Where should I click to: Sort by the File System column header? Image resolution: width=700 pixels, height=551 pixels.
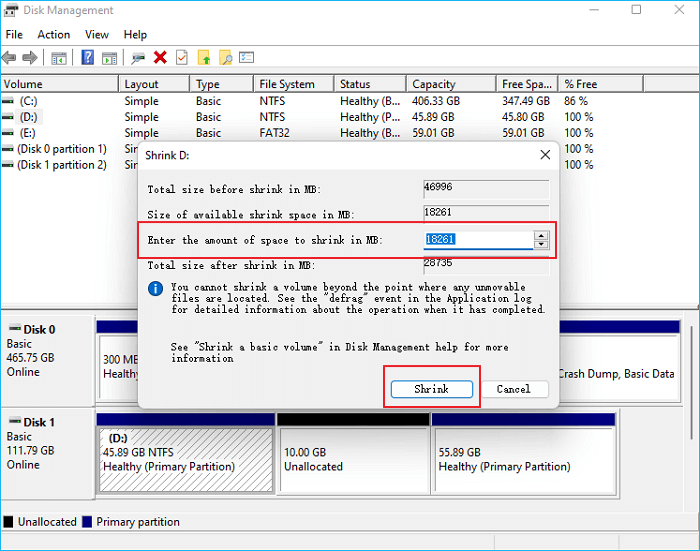294,84
